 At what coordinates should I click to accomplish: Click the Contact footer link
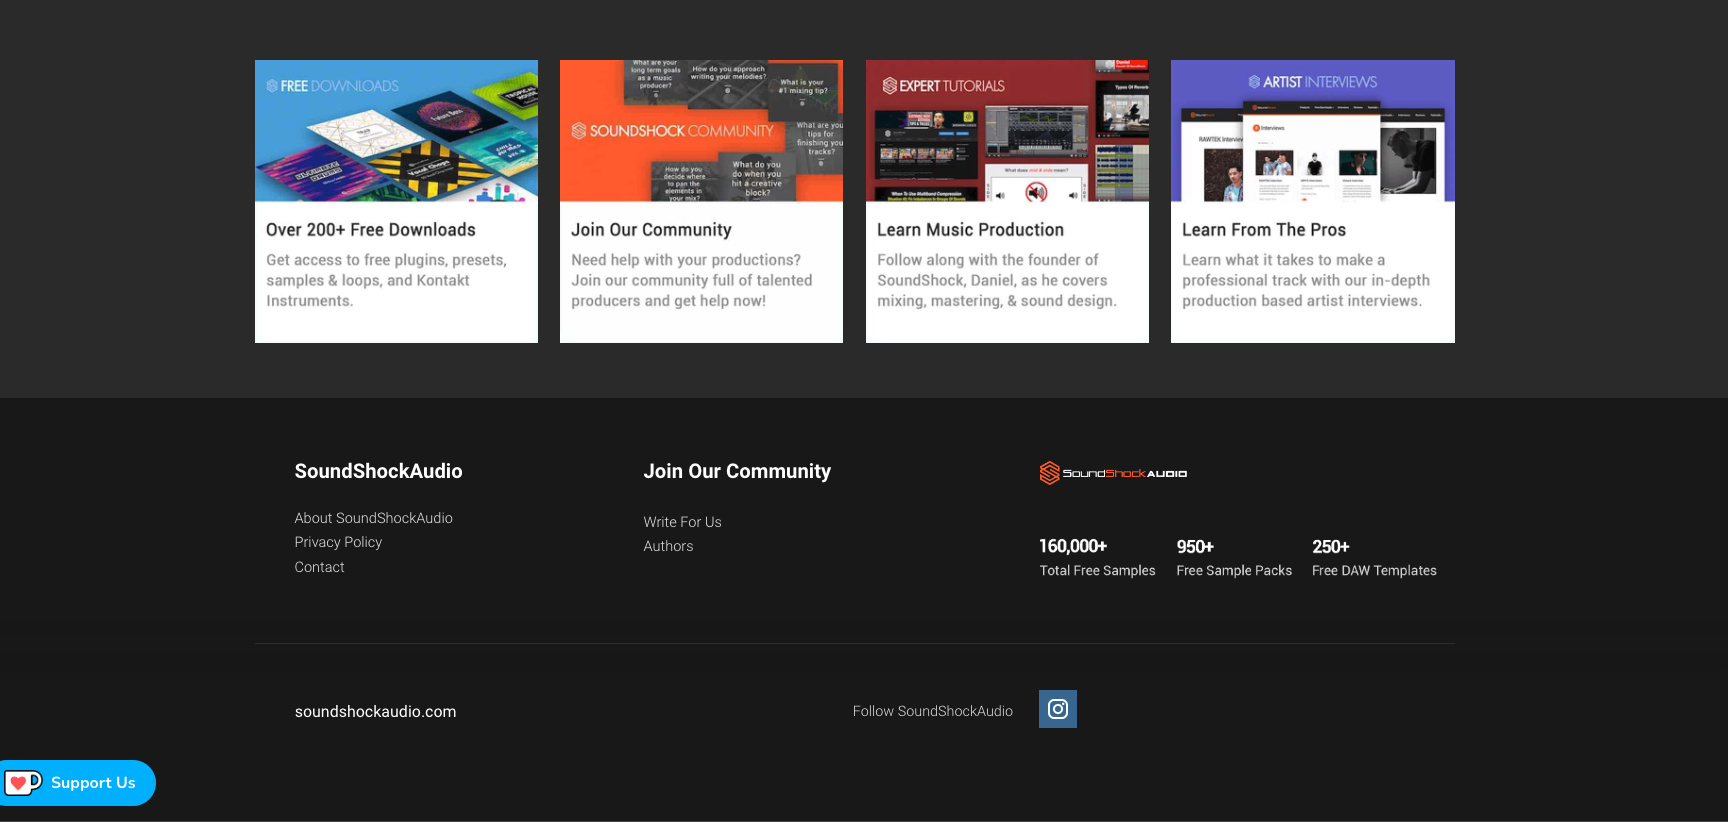[x=319, y=567]
